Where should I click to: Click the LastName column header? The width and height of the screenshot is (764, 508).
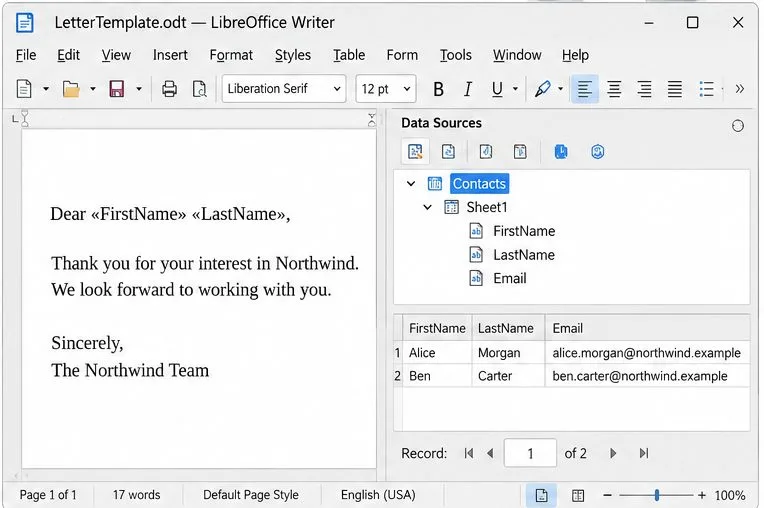(508, 328)
